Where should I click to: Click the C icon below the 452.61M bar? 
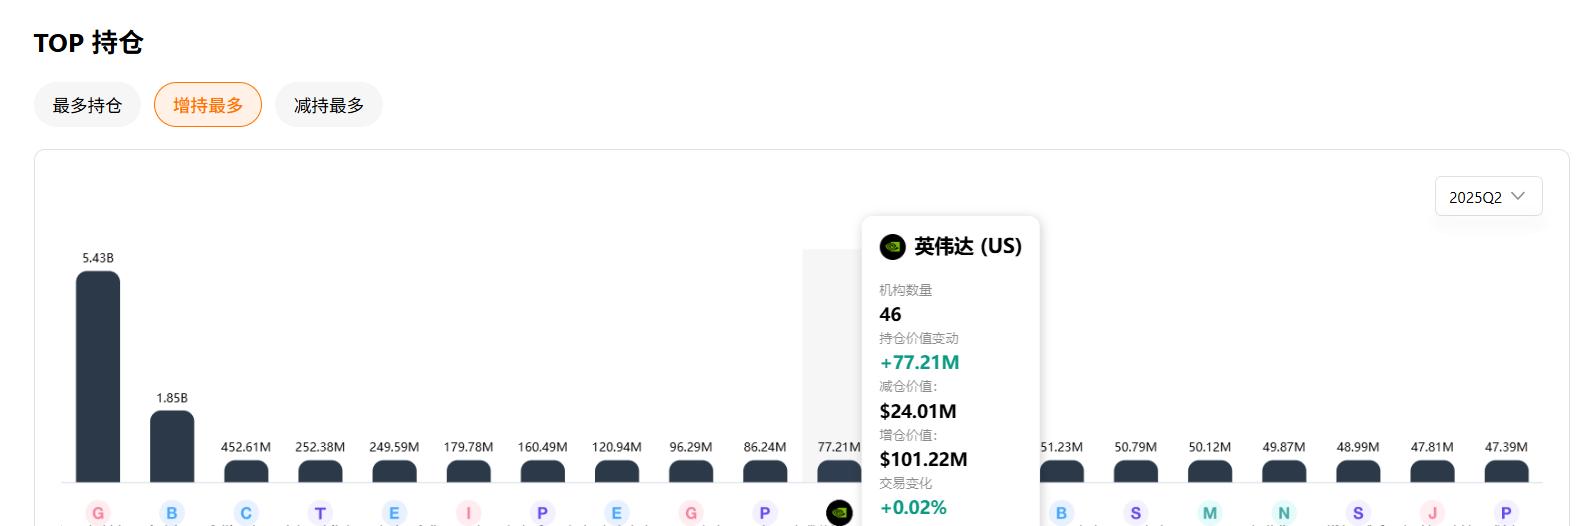pos(246,513)
